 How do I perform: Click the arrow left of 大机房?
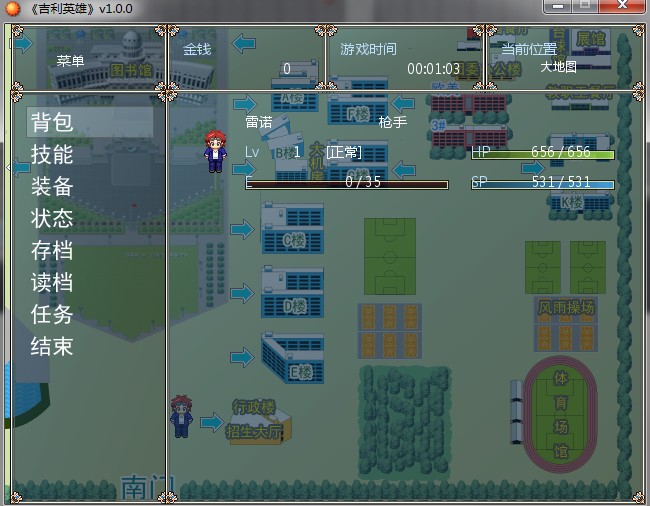point(245,169)
